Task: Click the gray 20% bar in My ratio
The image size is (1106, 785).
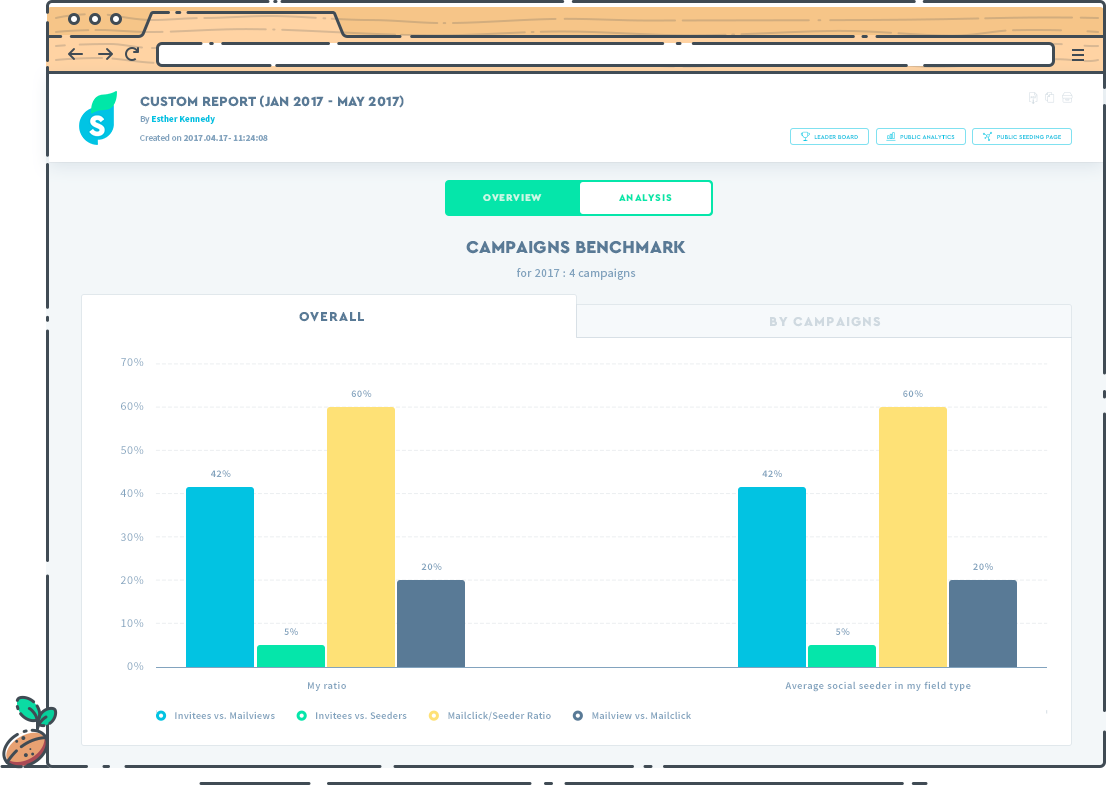Action: (x=431, y=623)
